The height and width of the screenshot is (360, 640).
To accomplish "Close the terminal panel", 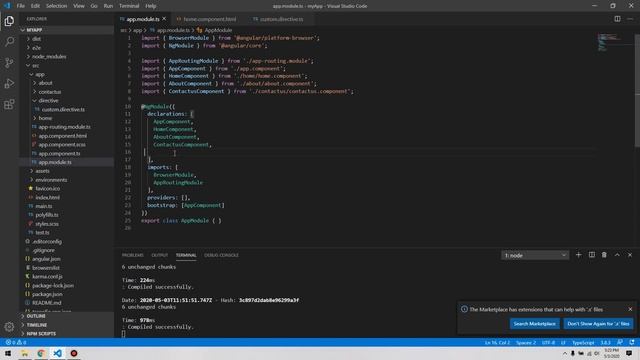I will pos(630,255).
